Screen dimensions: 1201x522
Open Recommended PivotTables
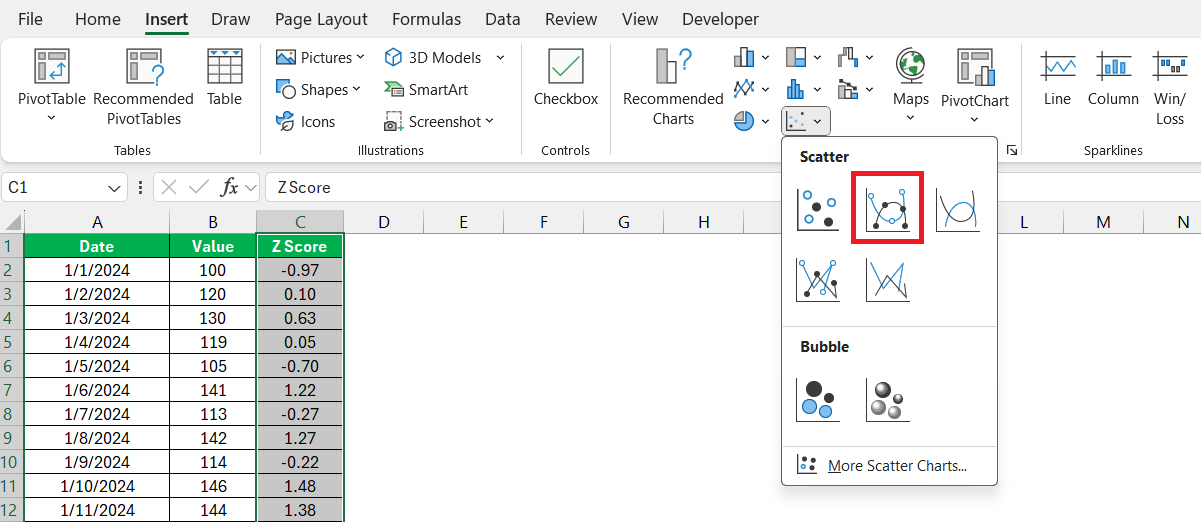point(143,87)
